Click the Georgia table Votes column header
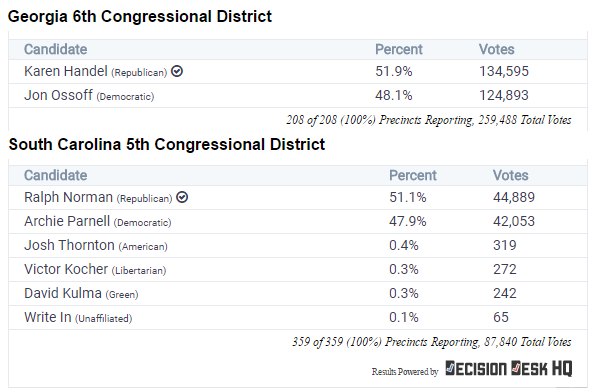The image size is (595, 388). pos(496,49)
